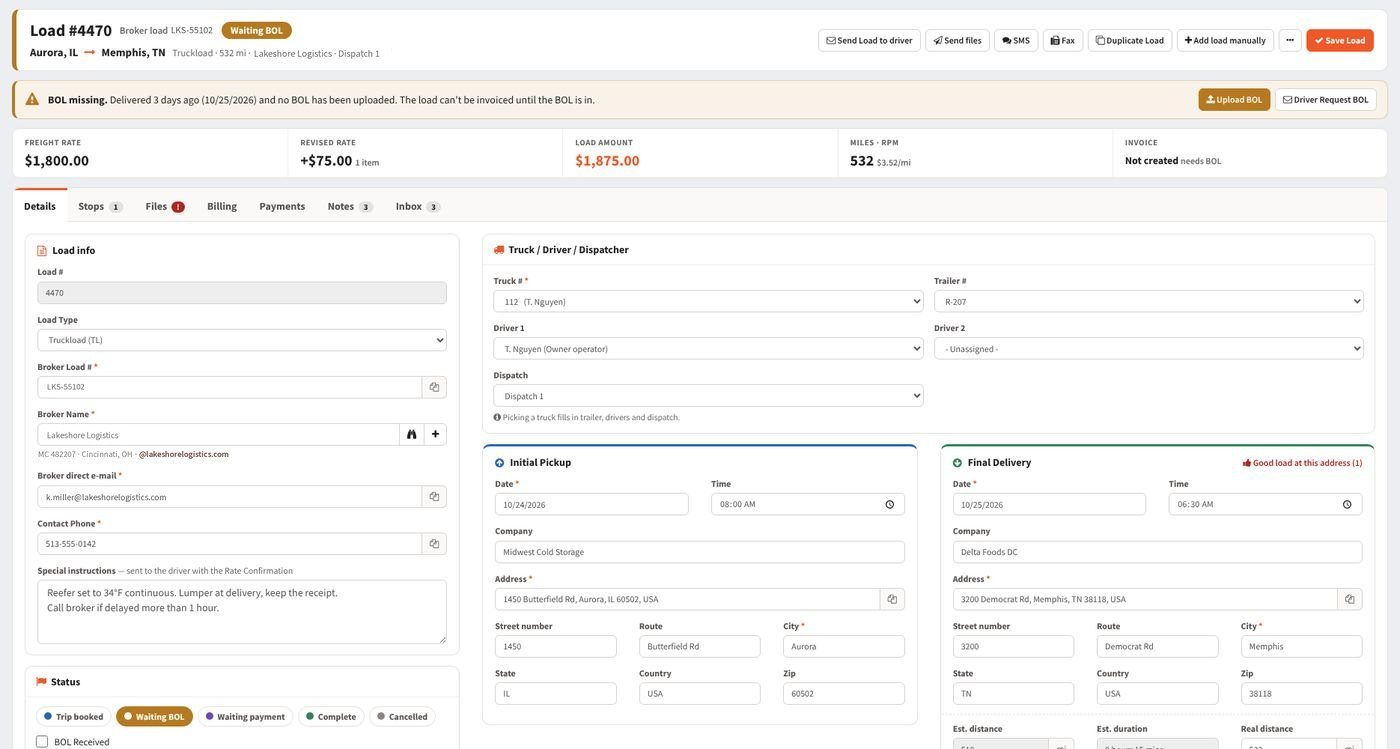Add new broker with plus icon
Image resolution: width=1400 pixels, height=749 pixels.
pyautogui.click(x=435, y=435)
